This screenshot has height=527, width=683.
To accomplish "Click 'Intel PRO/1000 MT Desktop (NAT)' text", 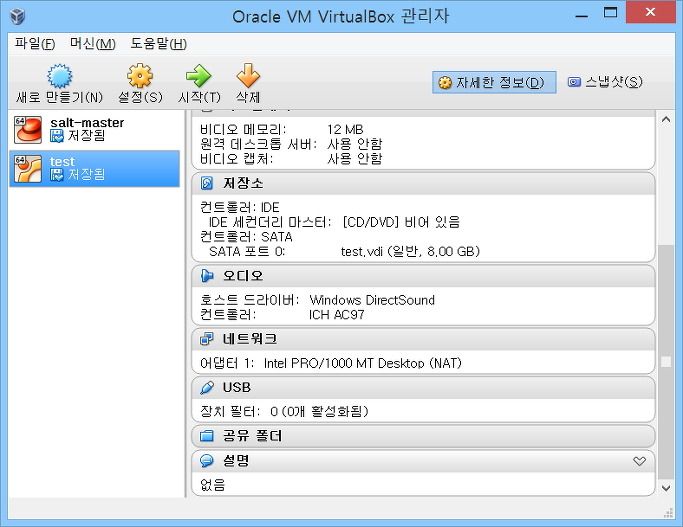I will (363, 363).
